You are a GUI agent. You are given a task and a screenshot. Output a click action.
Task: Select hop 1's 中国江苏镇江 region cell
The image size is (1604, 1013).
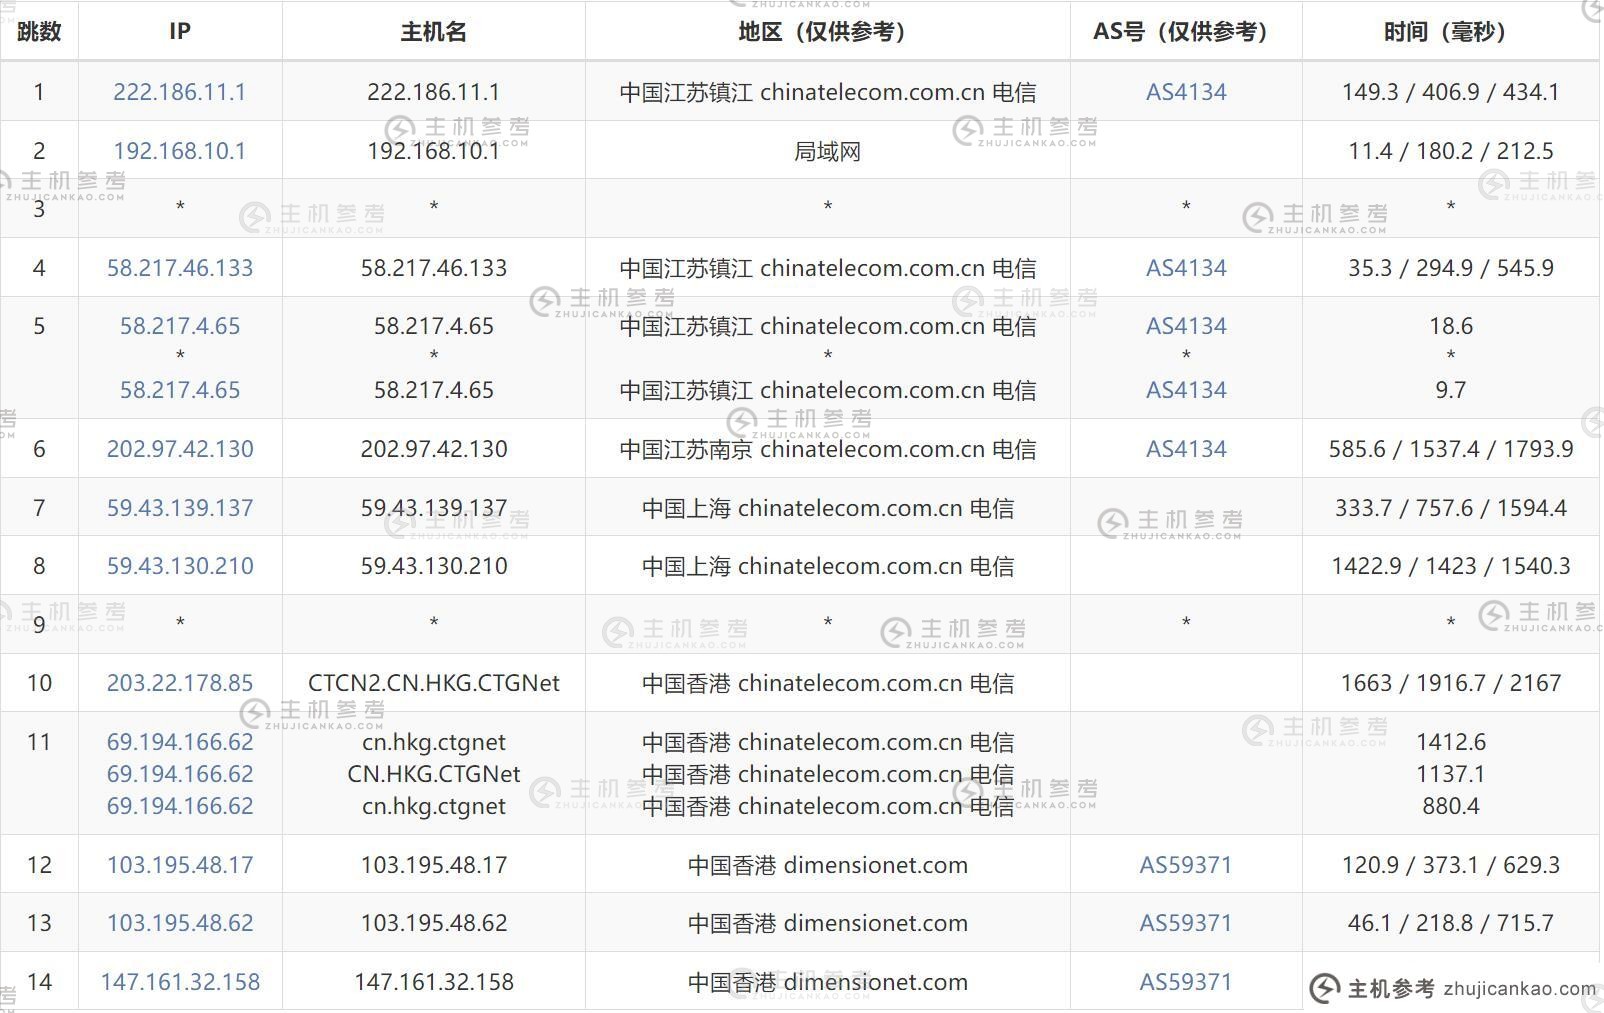tap(828, 92)
